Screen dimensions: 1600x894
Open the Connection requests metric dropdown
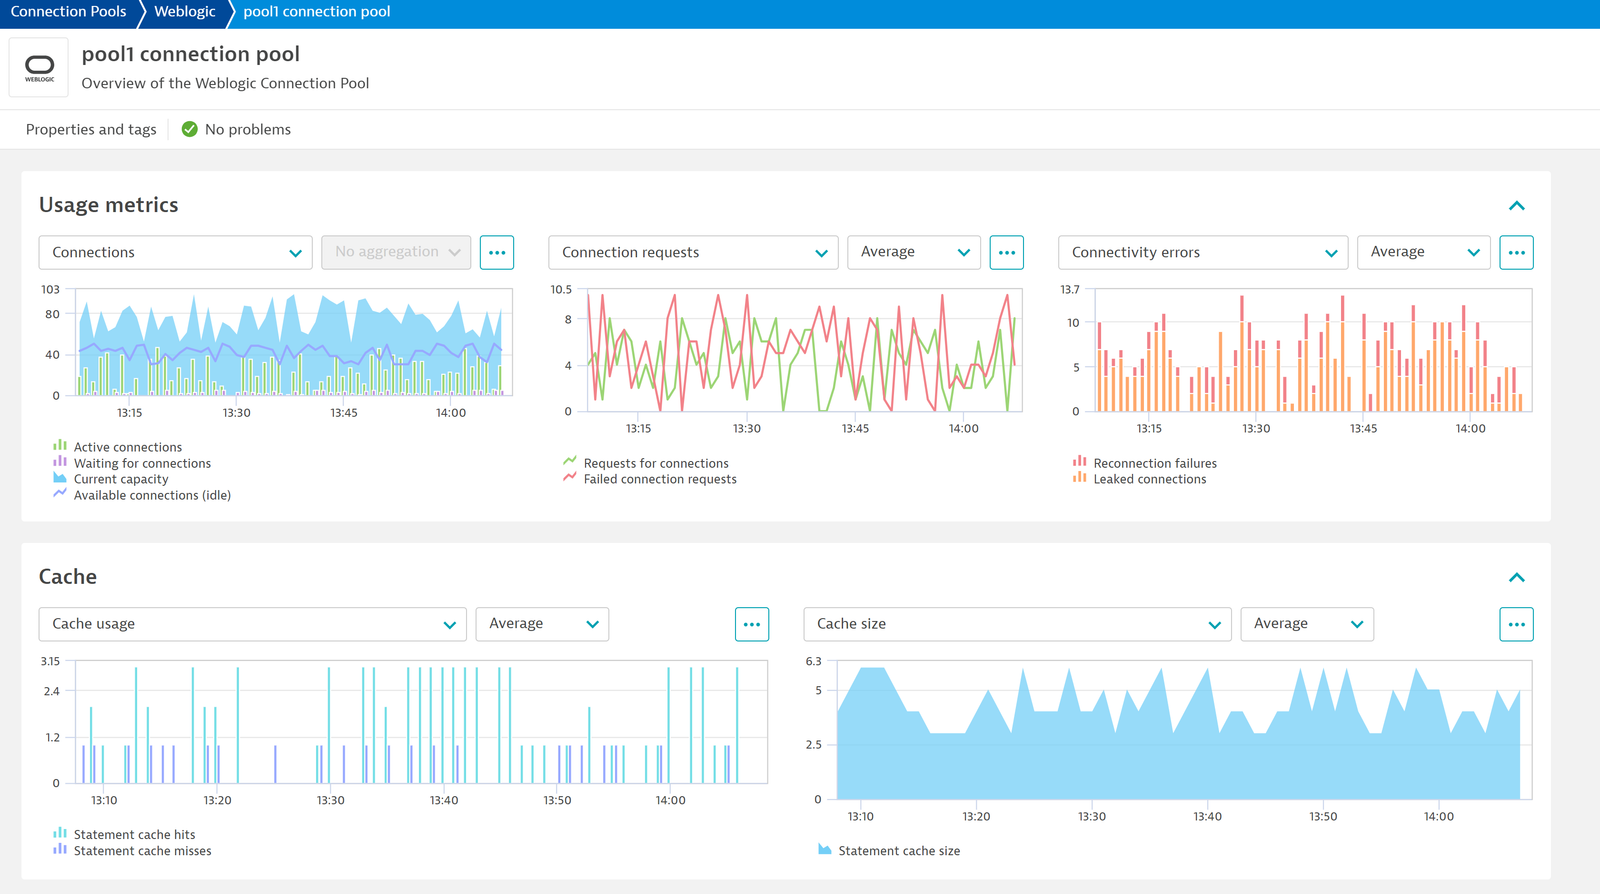[694, 252]
